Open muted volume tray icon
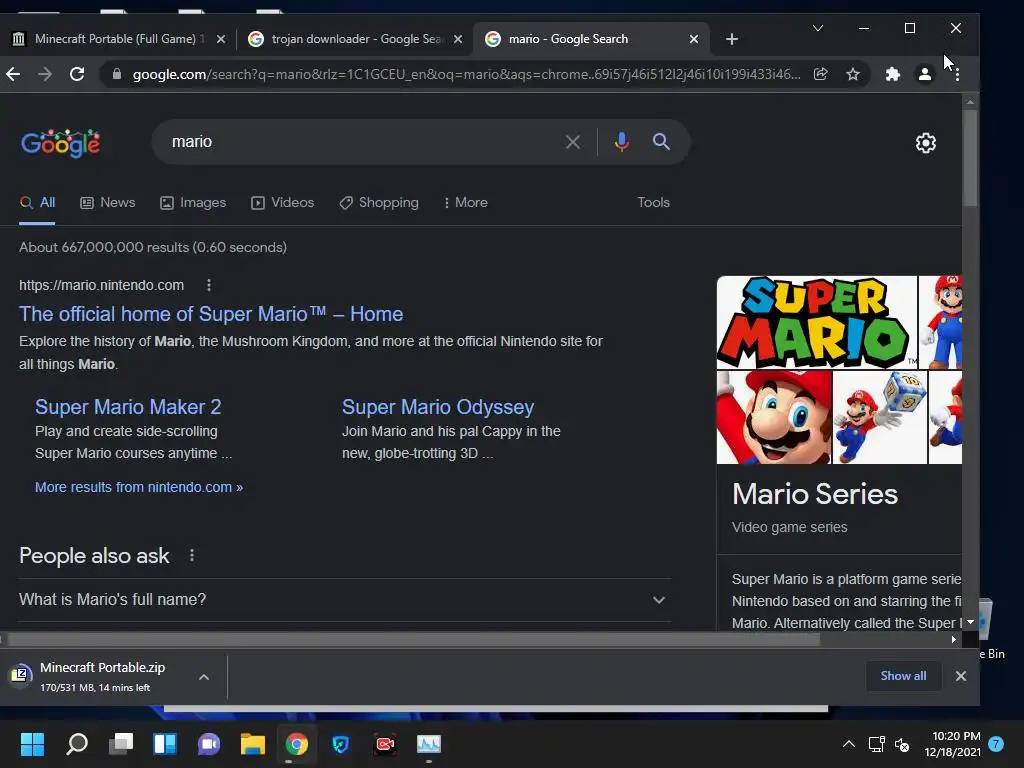This screenshot has height=768, width=1024. pyautogui.click(x=903, y=744)
